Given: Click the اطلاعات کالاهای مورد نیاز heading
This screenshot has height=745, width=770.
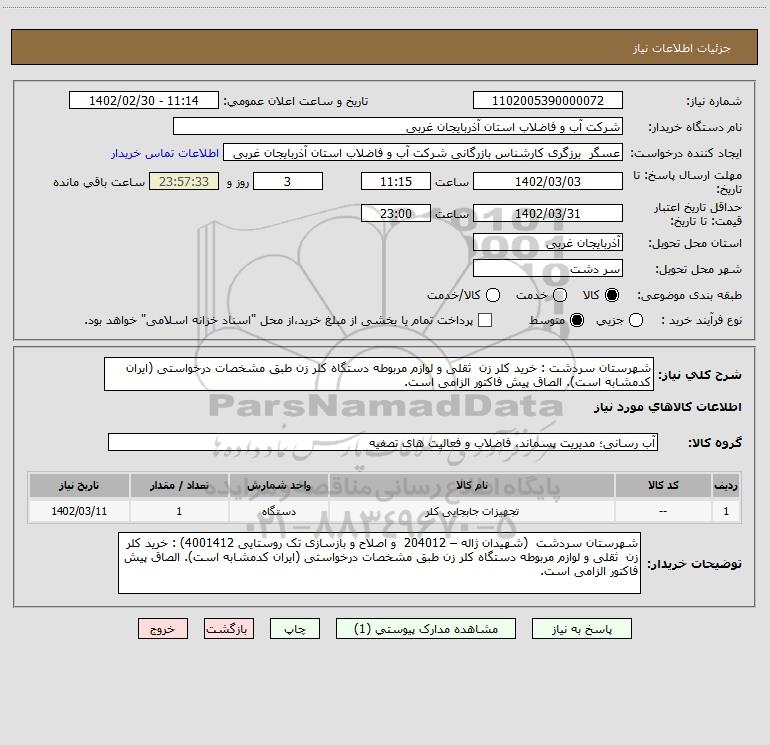Looking at the screenshot, I should click(668, 407).
